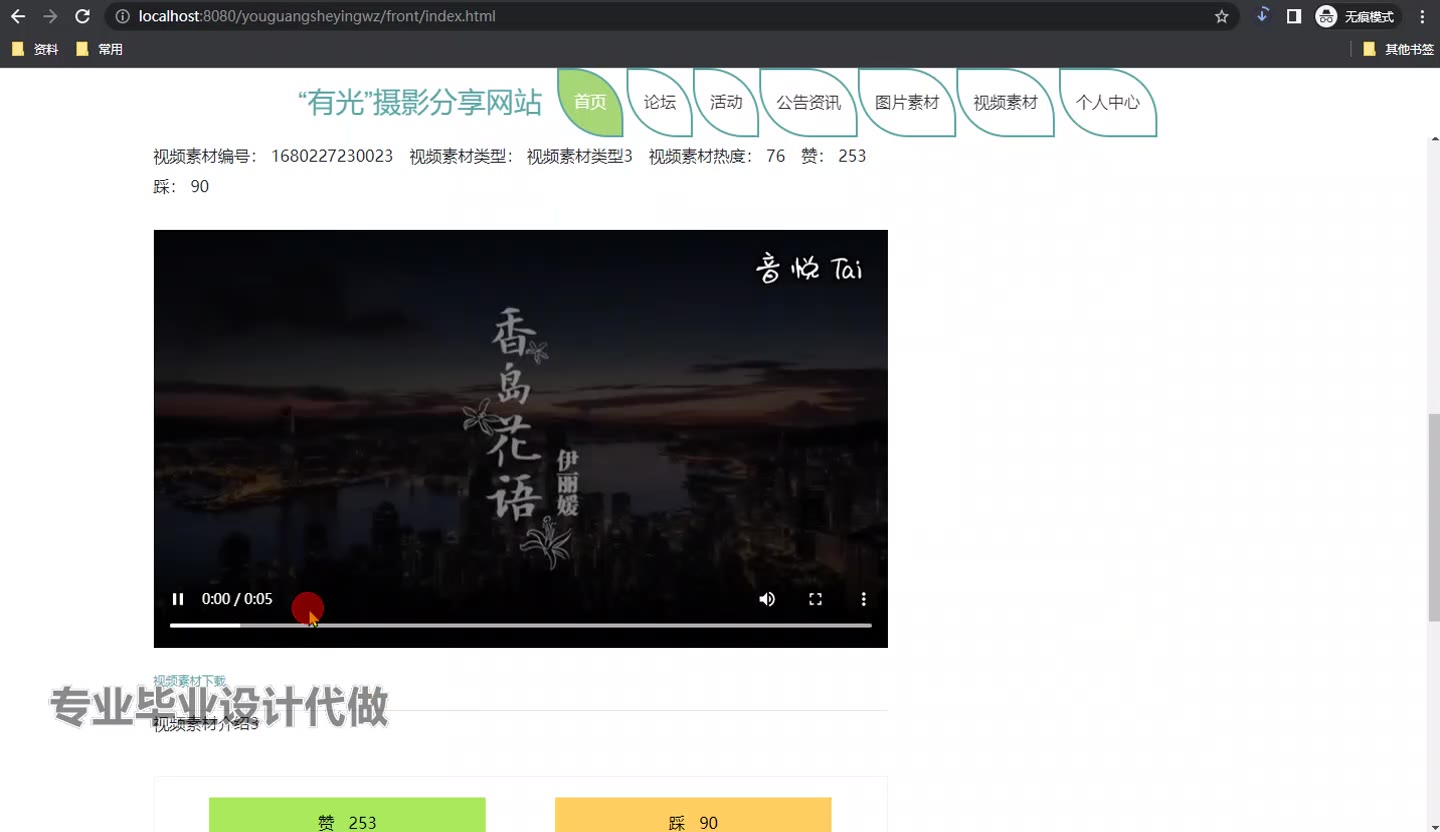The height and width of the screenshot is (832, 1440).
Task: Open browser downloads icon
Action: 1262,16
